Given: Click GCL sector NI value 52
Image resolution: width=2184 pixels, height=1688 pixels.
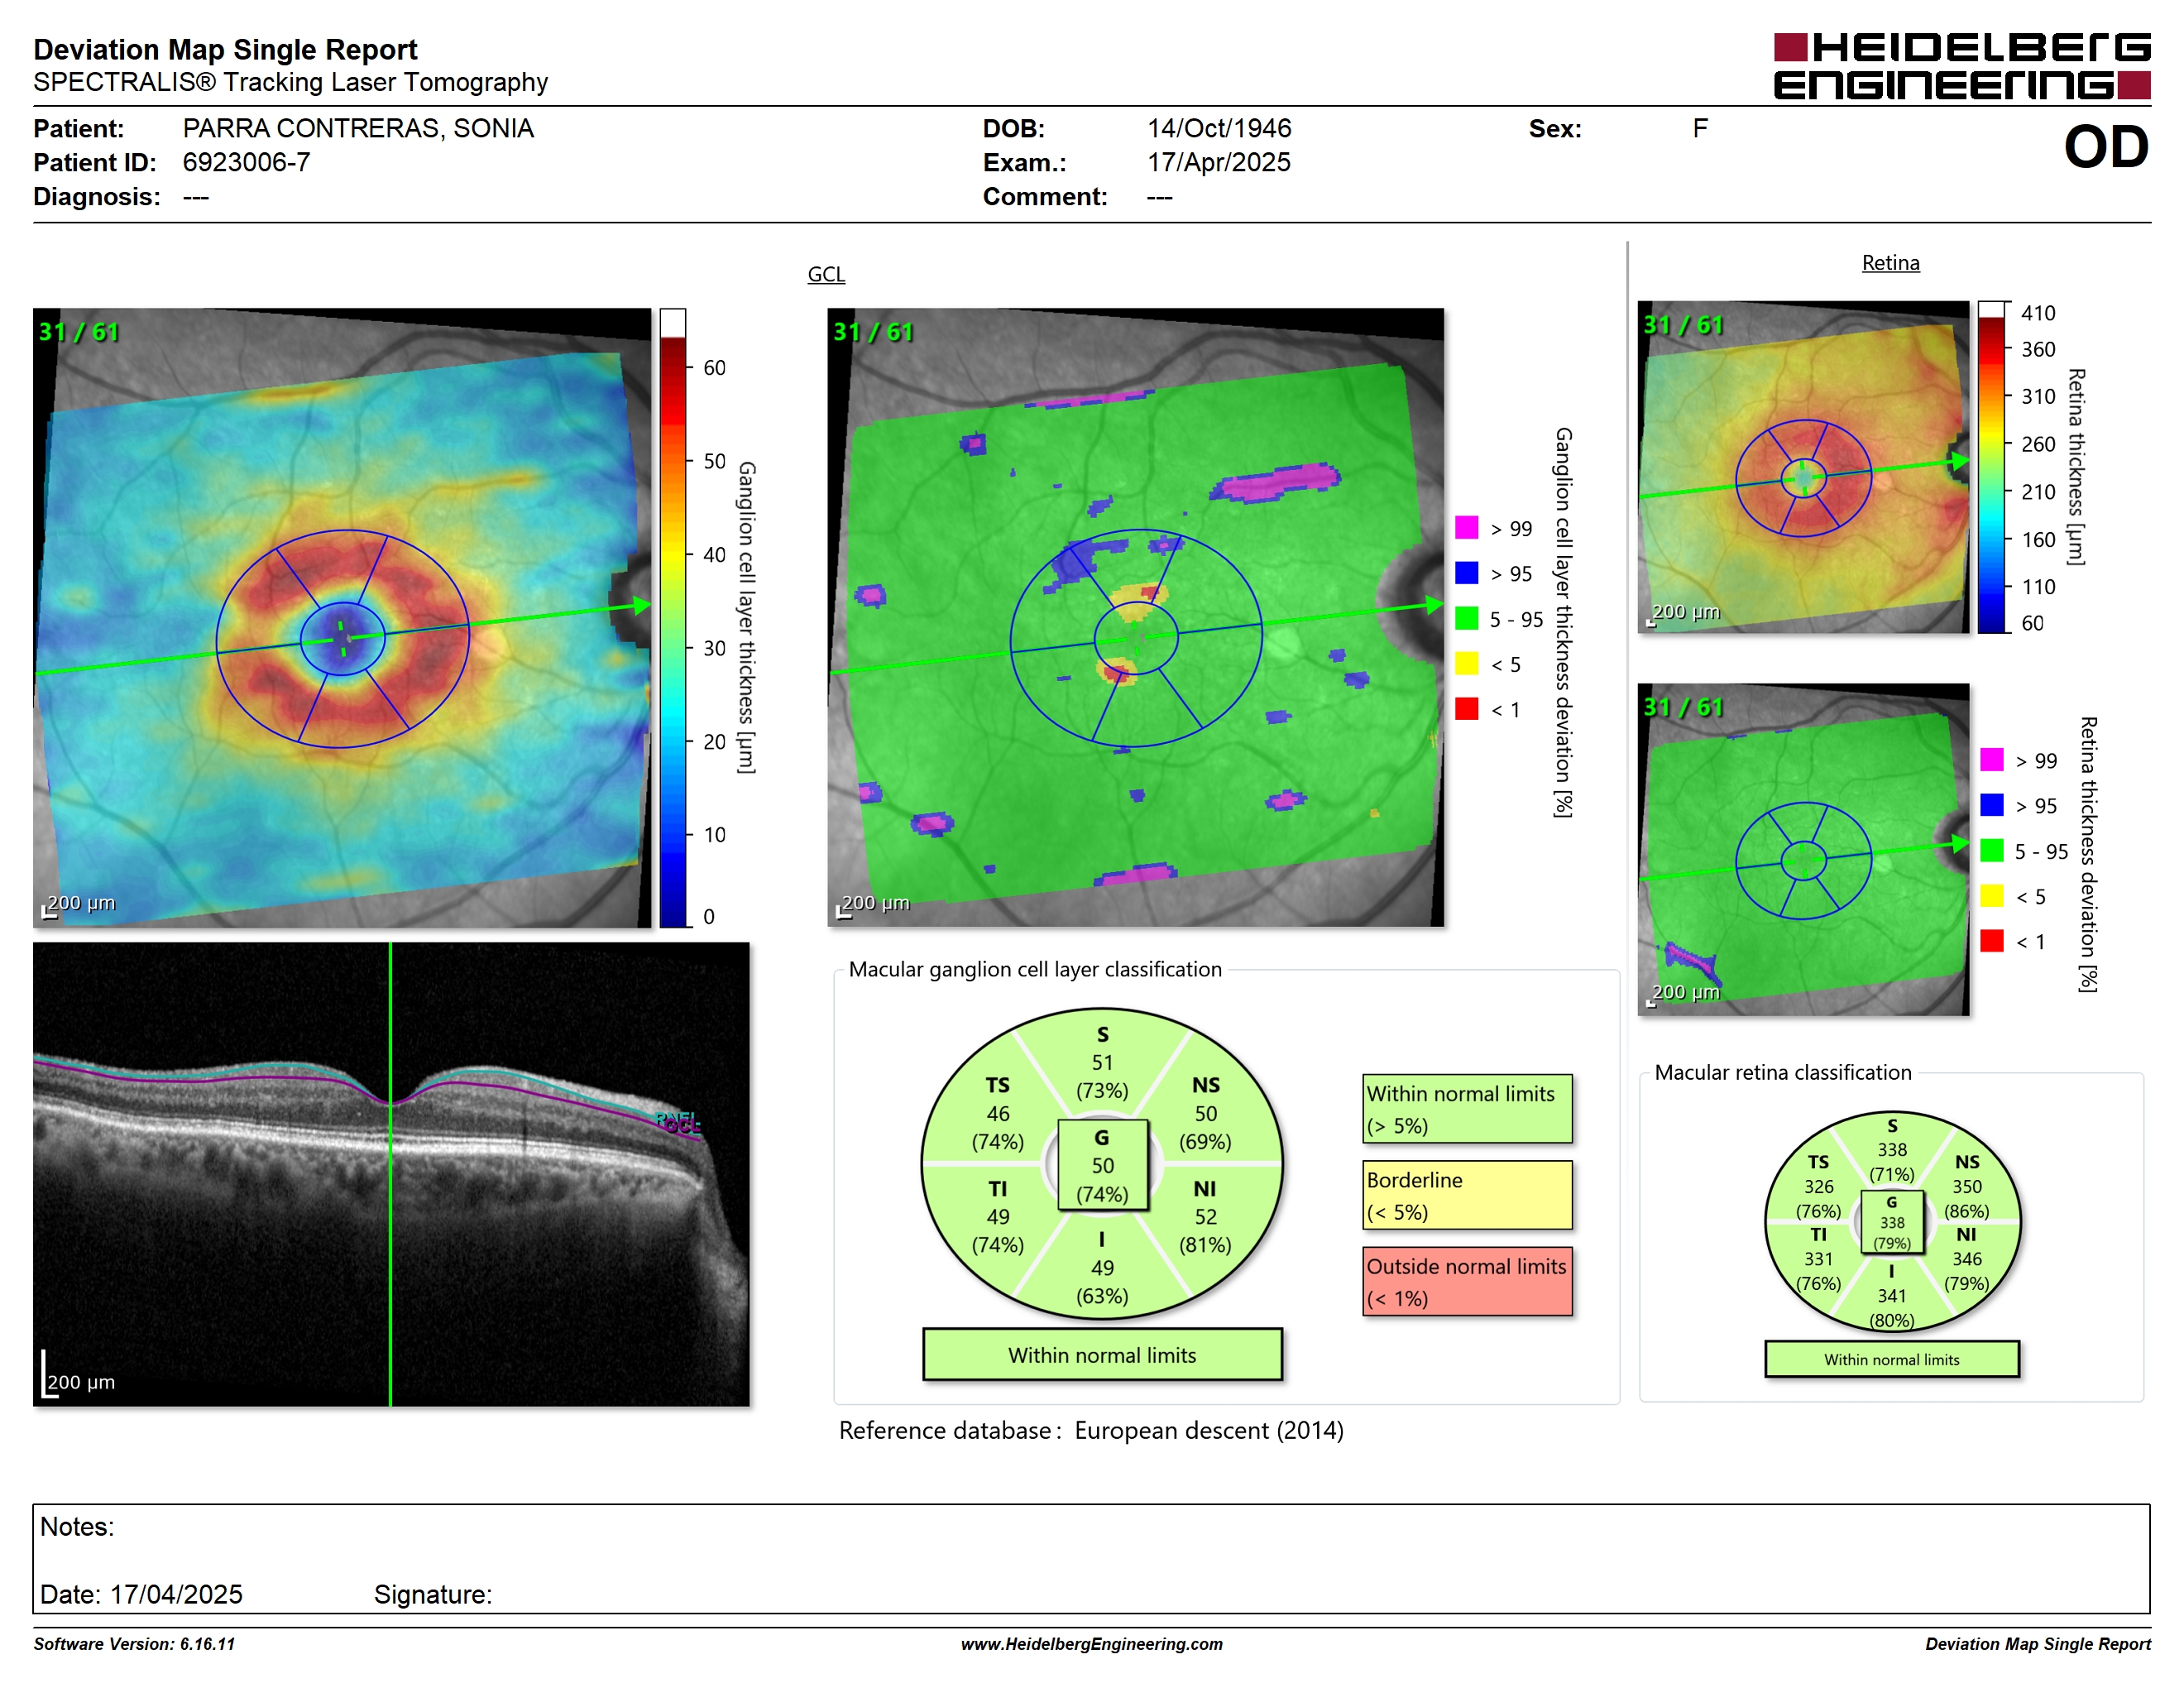Looking at the screenshot, I should pyautogui.click(x=1205, y=1217).
